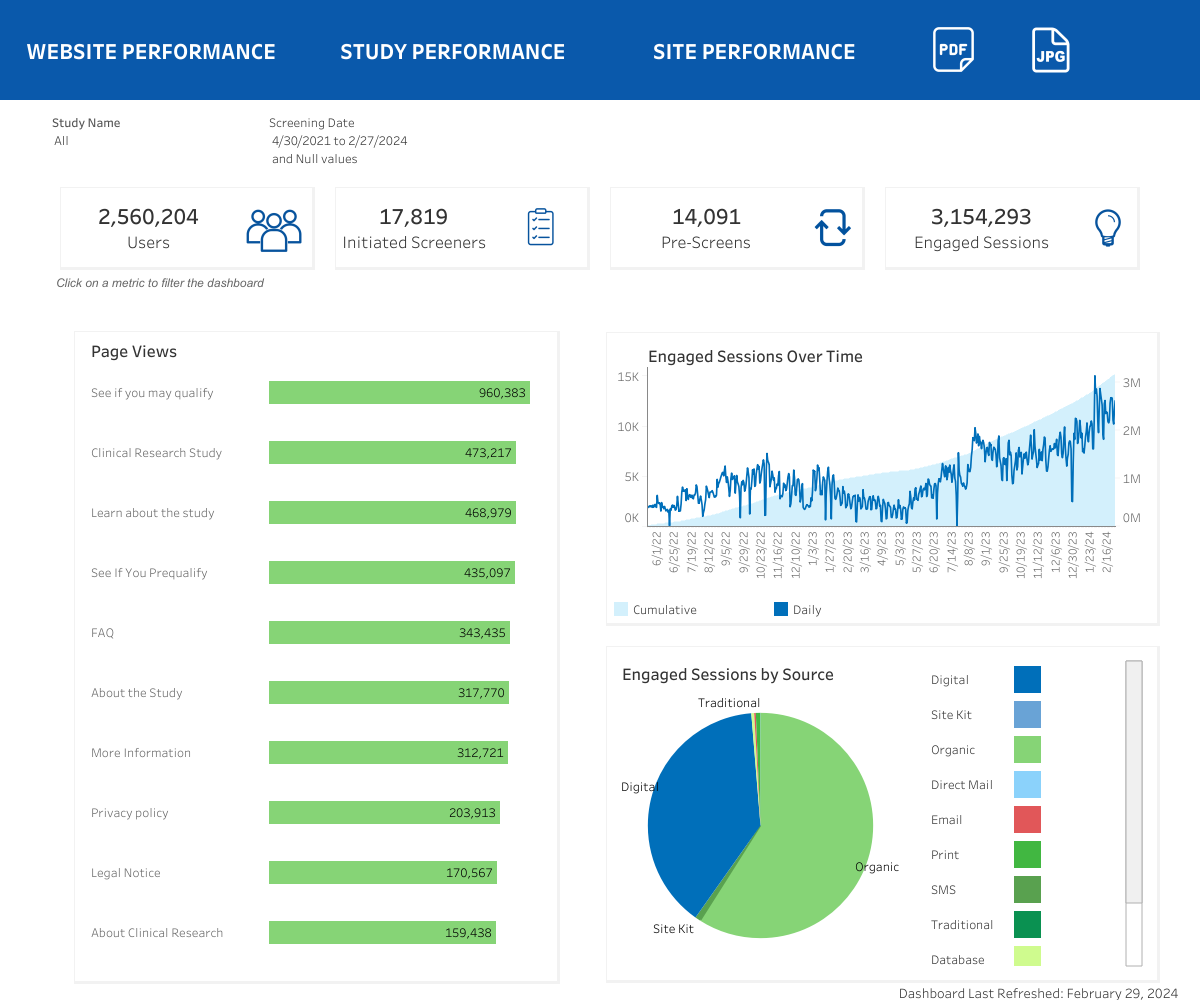The image size is (1200, 1000).
Task: Open the Website Performance tab
Action: 151,52
